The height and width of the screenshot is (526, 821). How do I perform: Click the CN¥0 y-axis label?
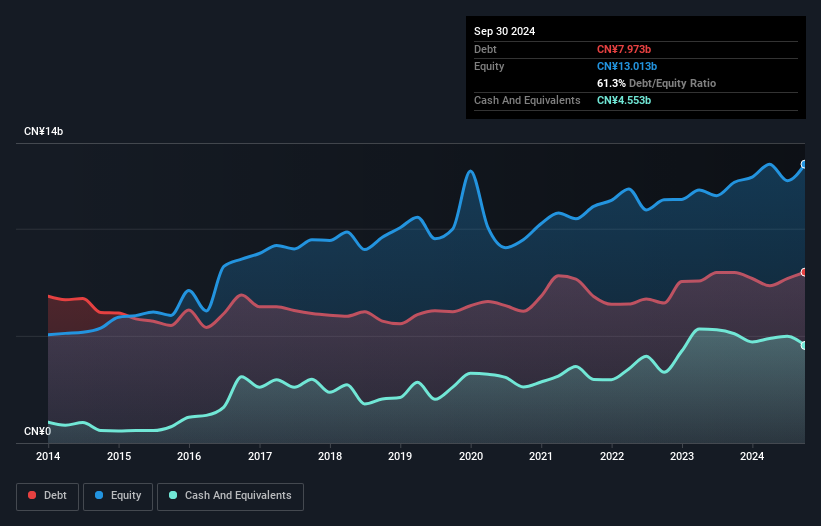pyautogui.click(x=37, y=431)
